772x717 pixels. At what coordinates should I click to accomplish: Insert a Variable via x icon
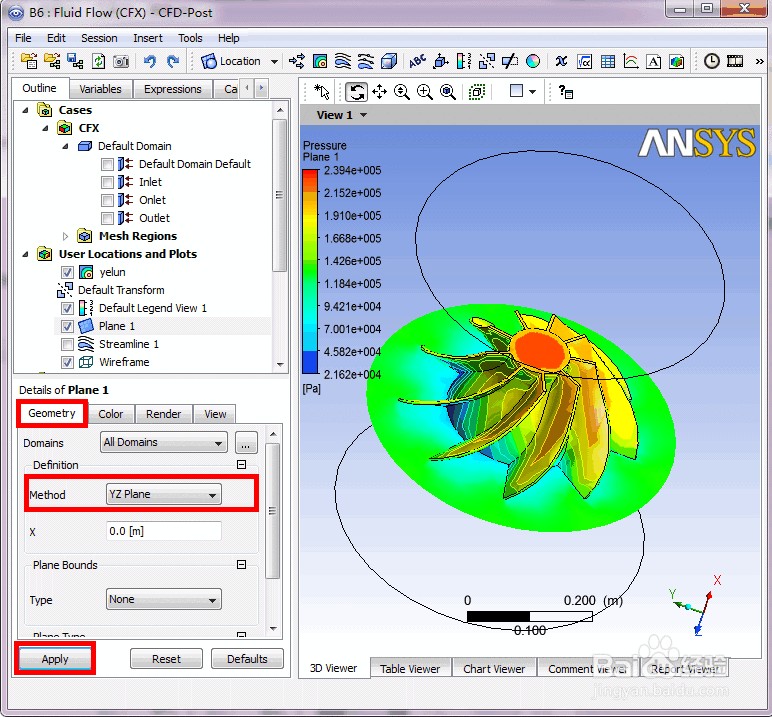tap(561, 61)
